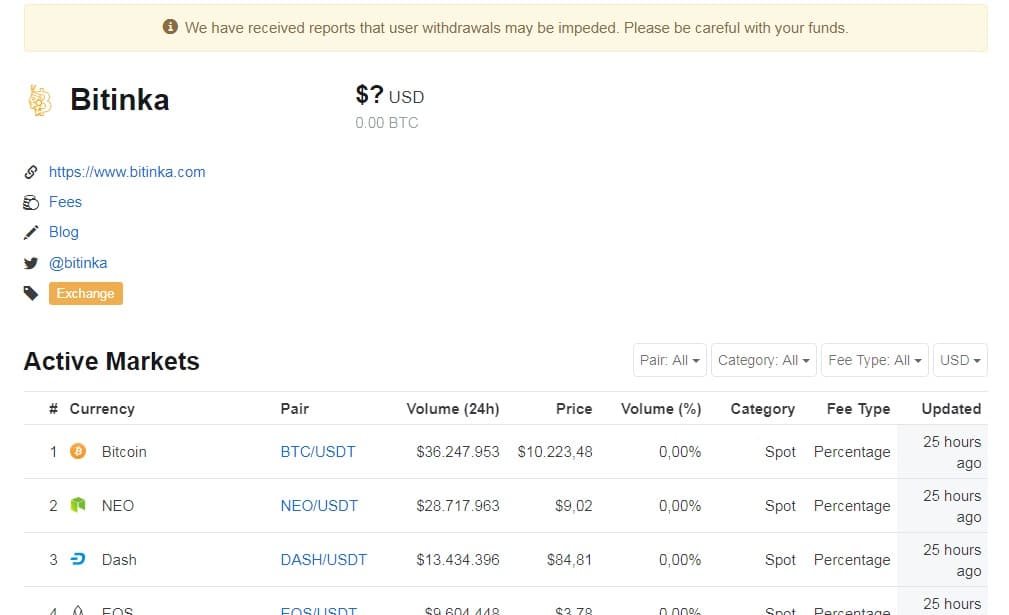Viewport: 1009px width, 615px height.
Task: Click 0,00% volume in the Bitcoin row
Action: (680, 452)
